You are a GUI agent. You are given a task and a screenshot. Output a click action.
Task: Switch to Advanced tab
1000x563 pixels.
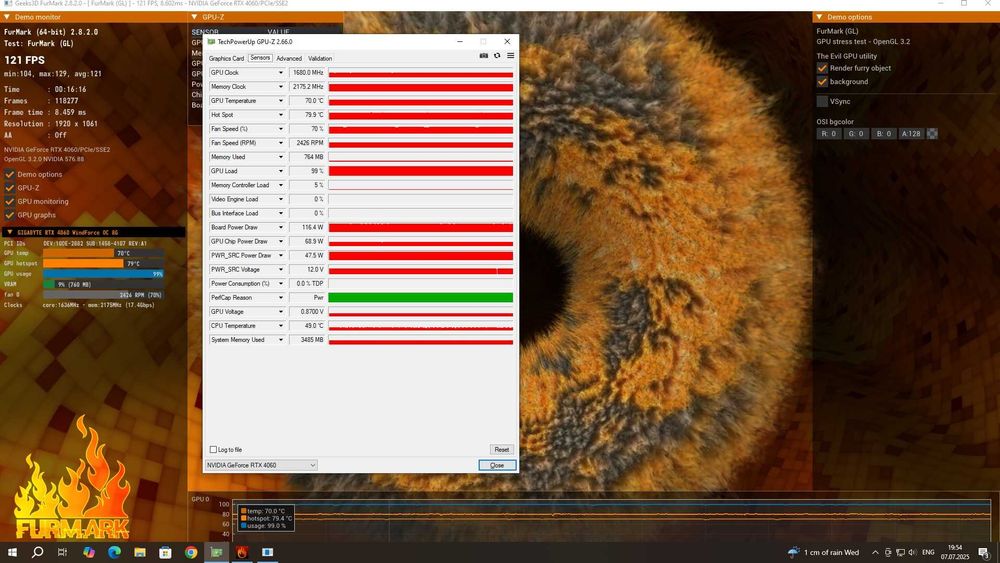289,58
